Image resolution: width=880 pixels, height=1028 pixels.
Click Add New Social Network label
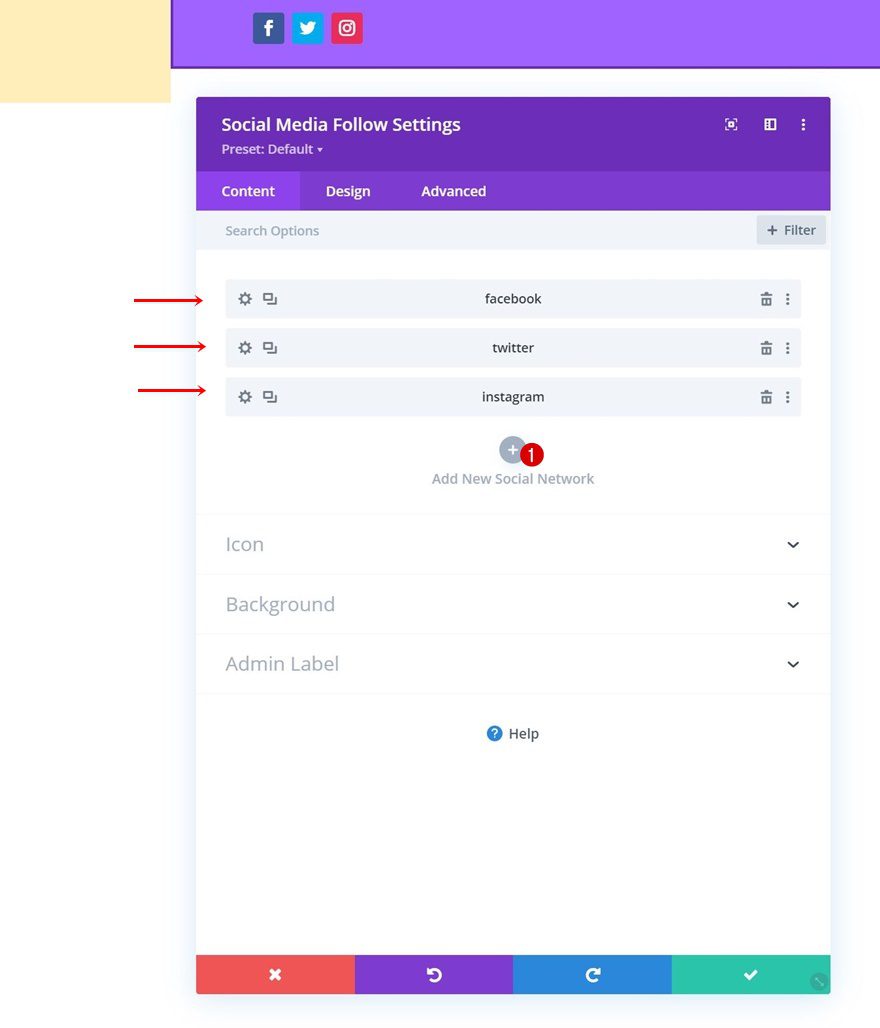click(x=513, y=479)
